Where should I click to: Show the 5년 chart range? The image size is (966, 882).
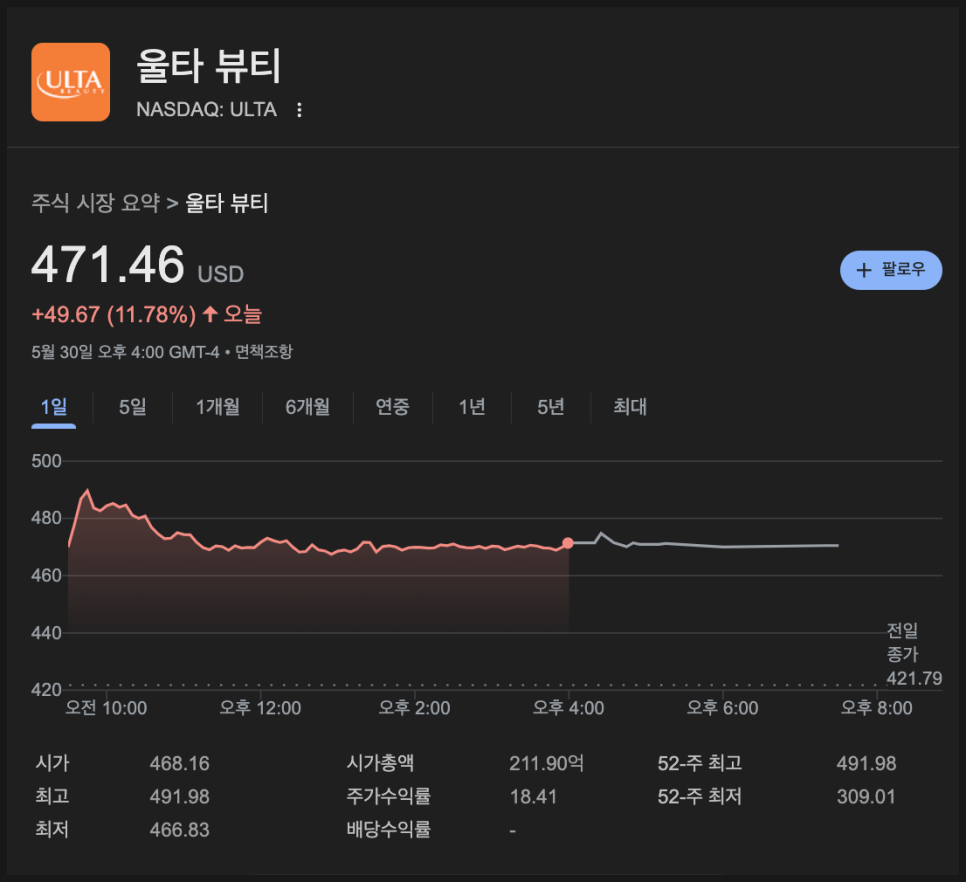[551, 407]
